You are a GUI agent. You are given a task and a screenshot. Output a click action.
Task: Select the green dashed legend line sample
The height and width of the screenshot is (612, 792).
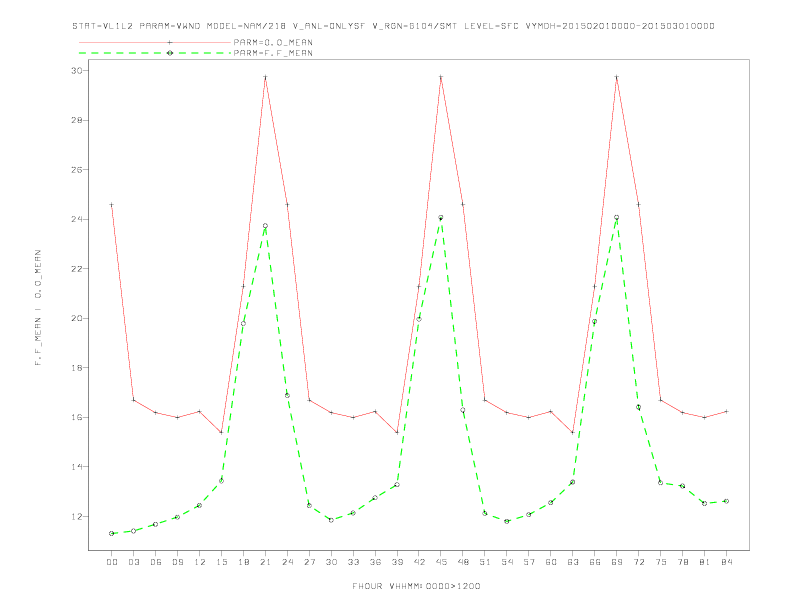155,53
